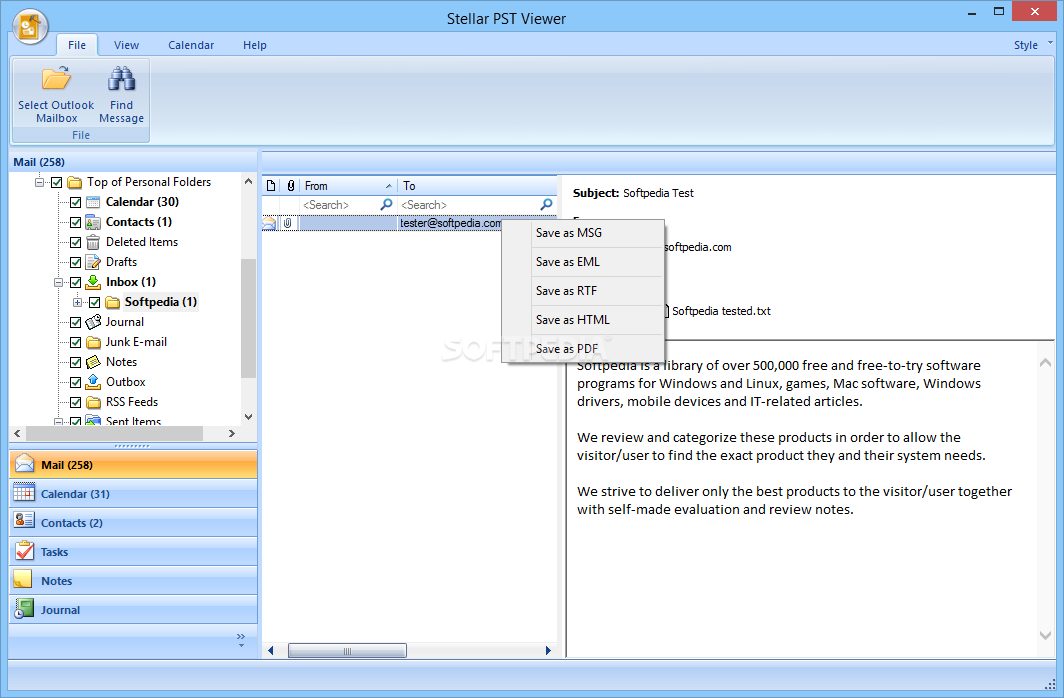Image resolution: width=1064 pixels, height=698 pixels.
Task: Uncheck the Outbox checkbox
Action: coord(76,383)
